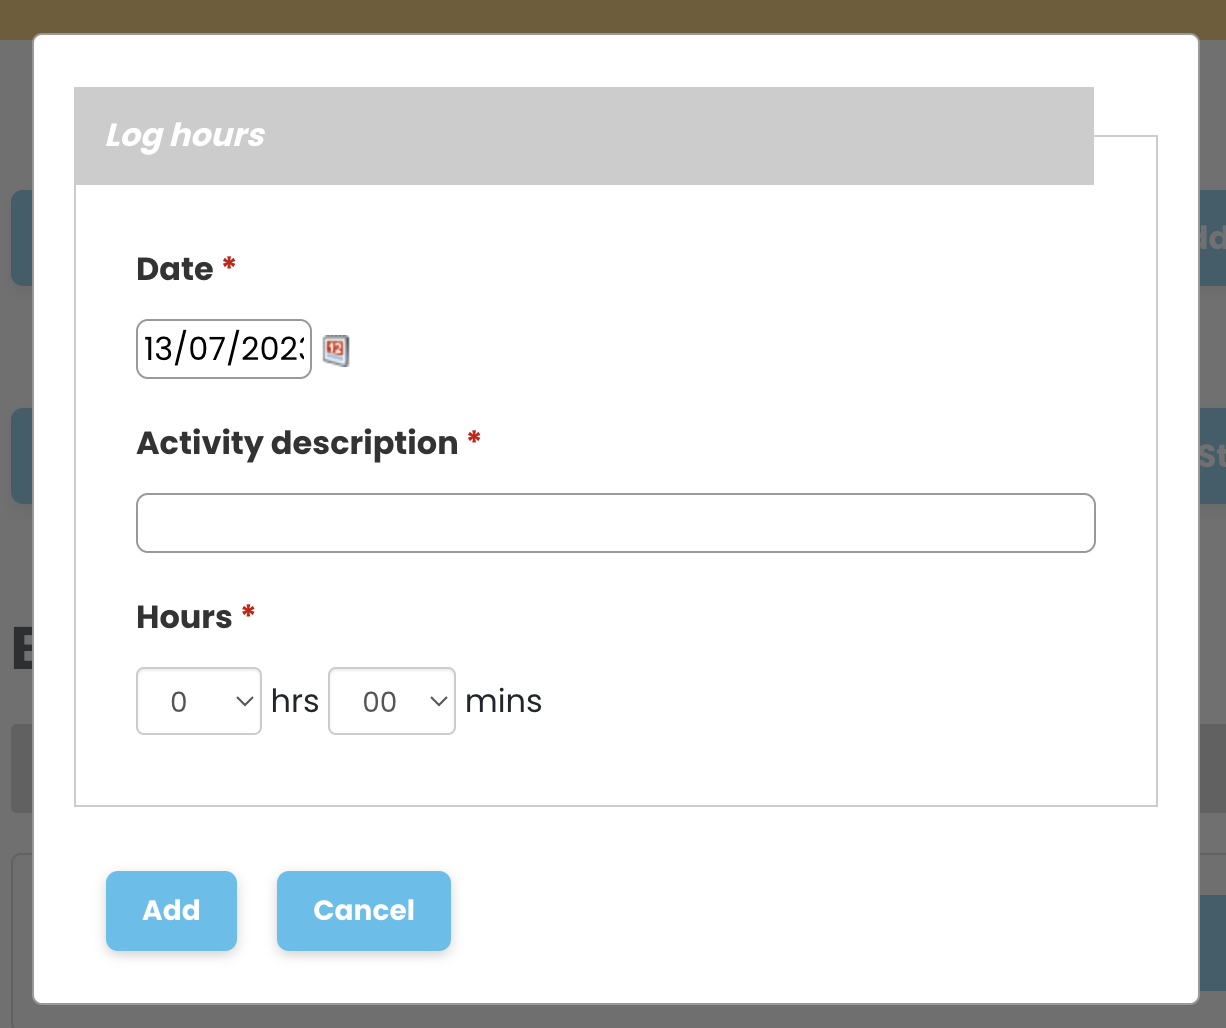Click the Cancel button
This screenshot has height=1028, width=1226.
point(364,911)
